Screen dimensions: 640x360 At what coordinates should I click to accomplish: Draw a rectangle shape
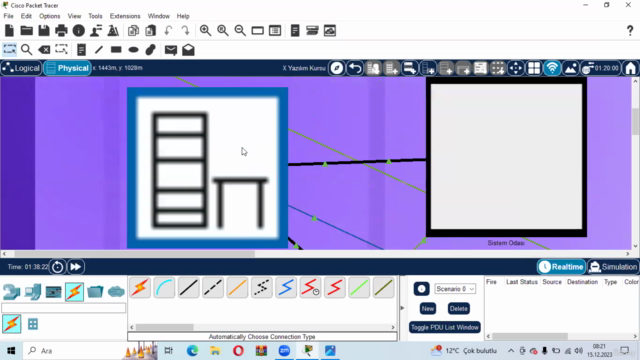116,49
